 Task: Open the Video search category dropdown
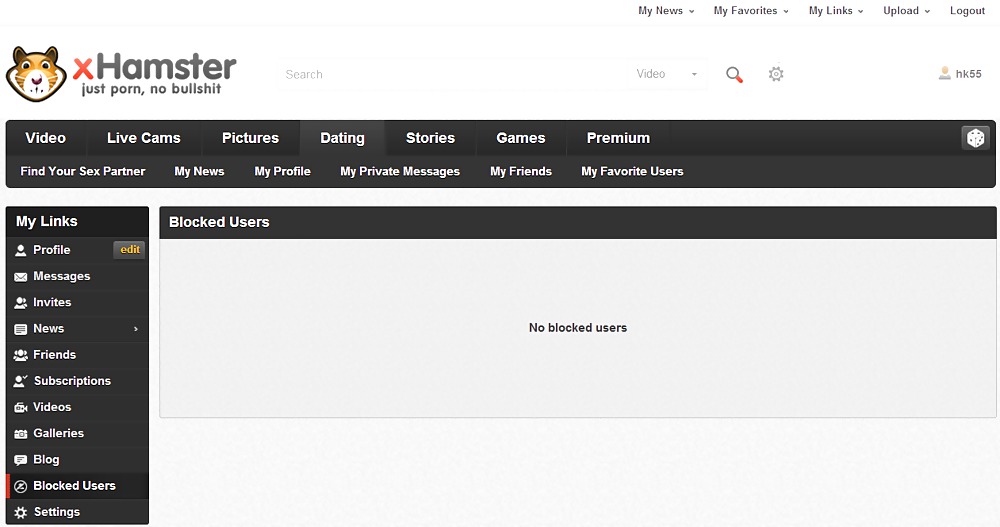[667, 74]
